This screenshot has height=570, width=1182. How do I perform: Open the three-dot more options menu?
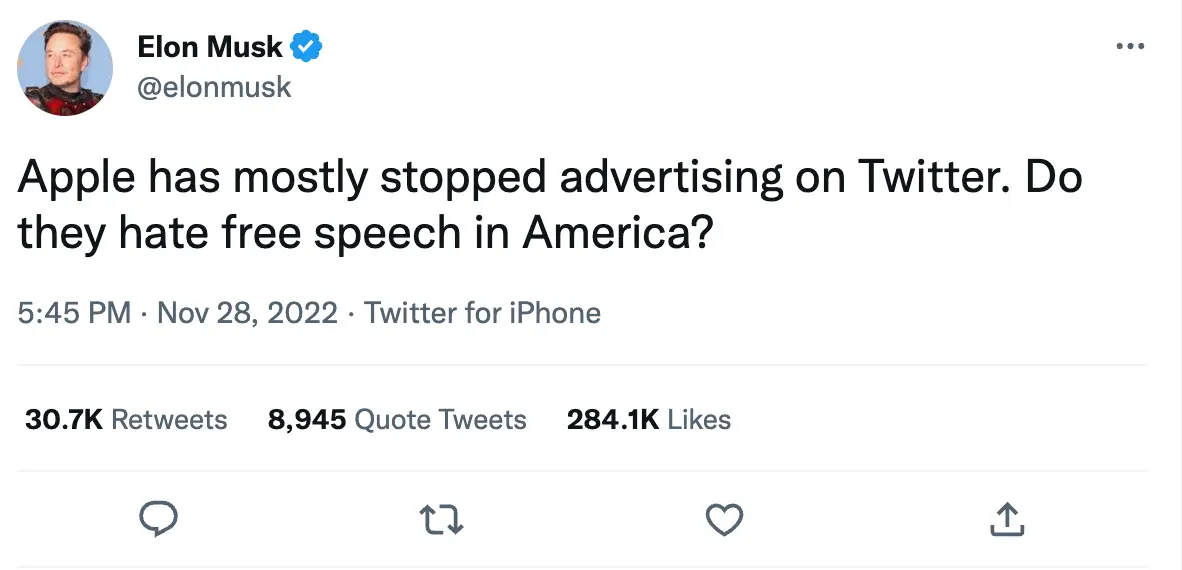tap(1129, 46)
